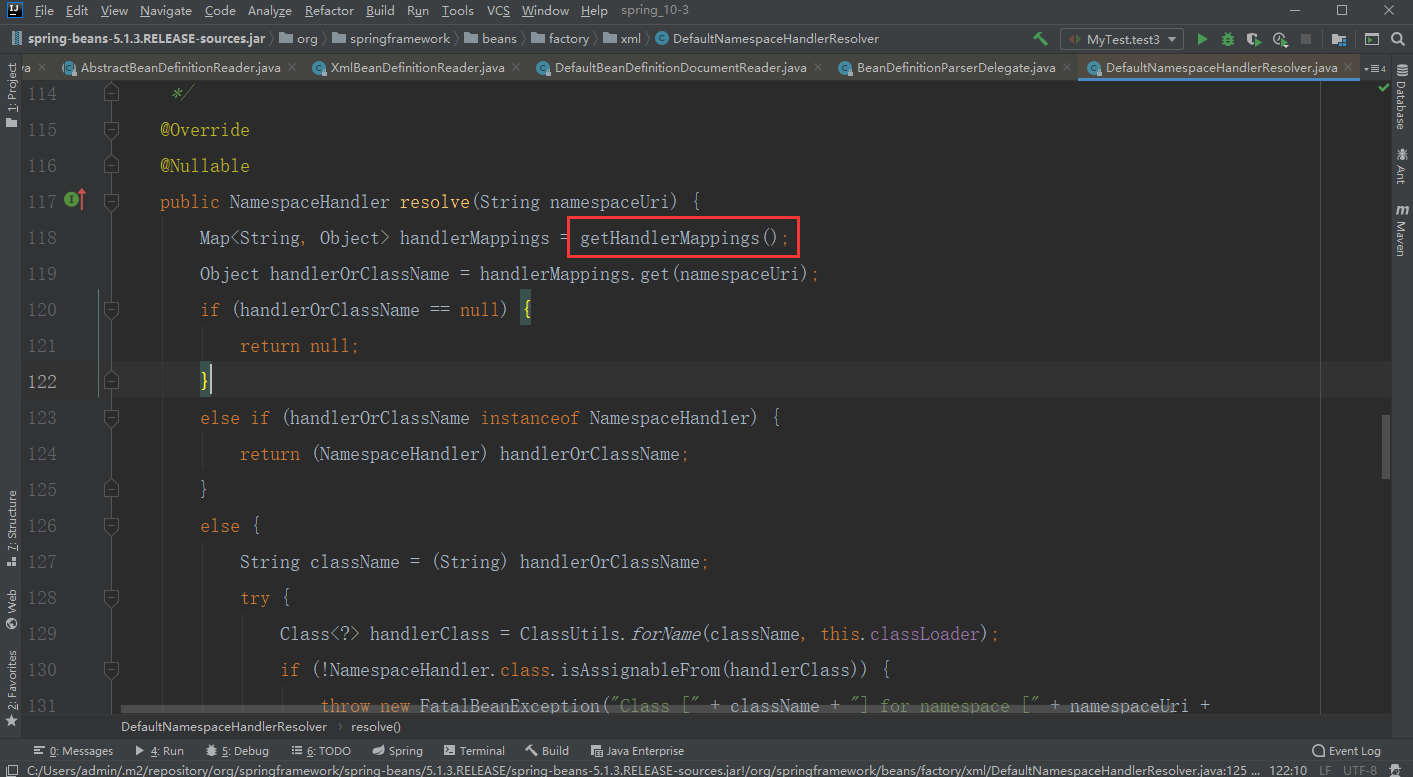Open the Navigate menu
The height and width of the screenshot is (777, 1413).
pos(166,11)
